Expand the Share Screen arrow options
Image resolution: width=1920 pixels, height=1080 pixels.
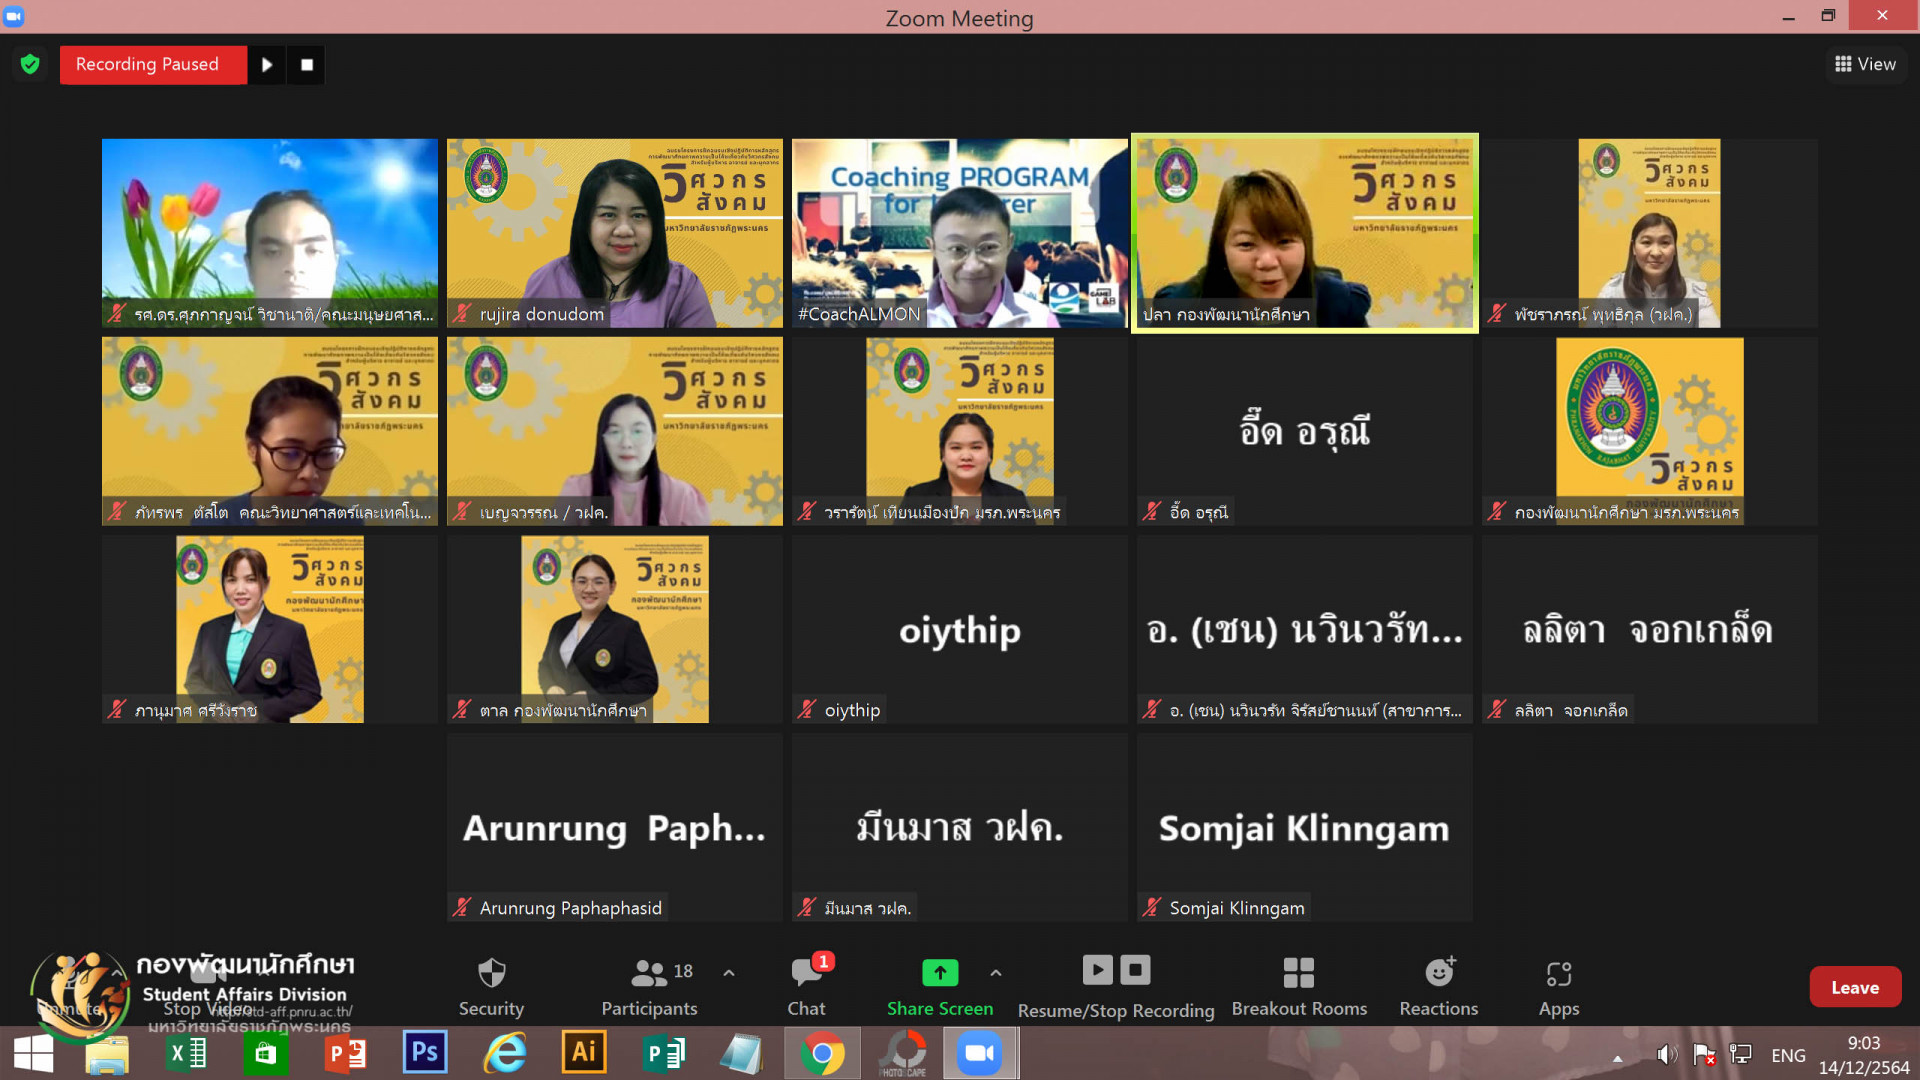tap(995, 972)
